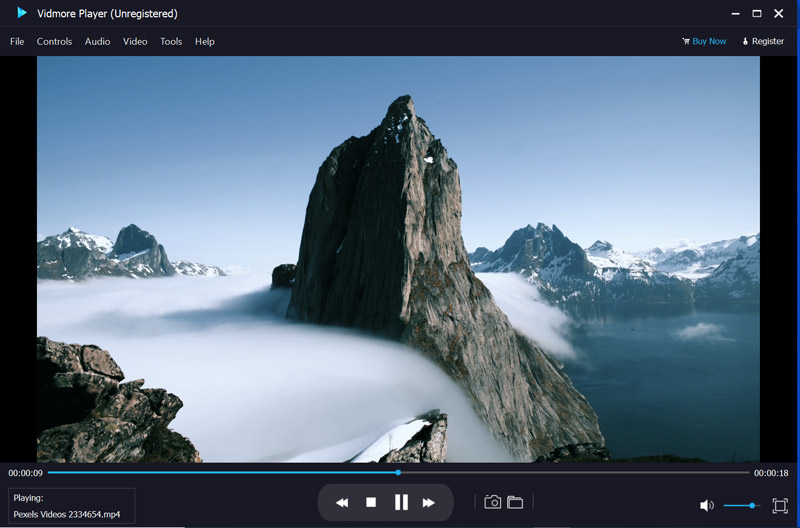Click the Vidmore Player logo icon
Screen dimensions: 800x528
click(x=22, y=13)
